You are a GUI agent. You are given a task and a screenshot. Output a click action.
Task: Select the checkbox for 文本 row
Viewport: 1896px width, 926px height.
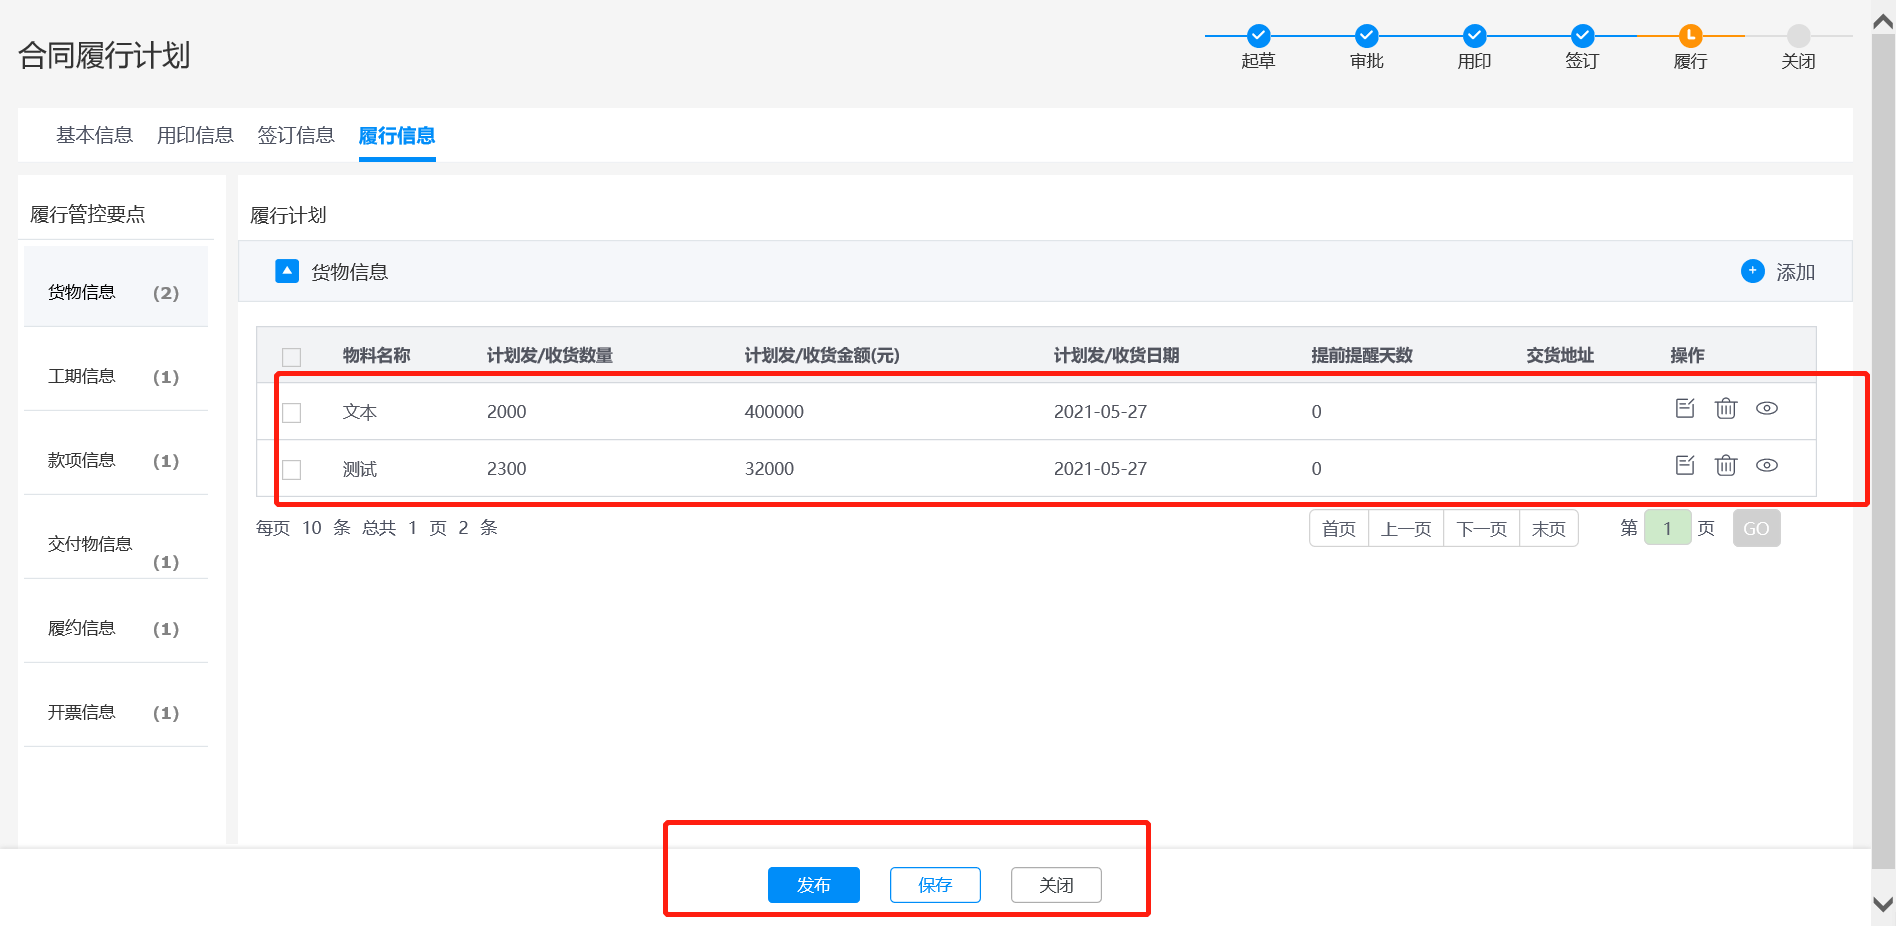click(292, 413)
